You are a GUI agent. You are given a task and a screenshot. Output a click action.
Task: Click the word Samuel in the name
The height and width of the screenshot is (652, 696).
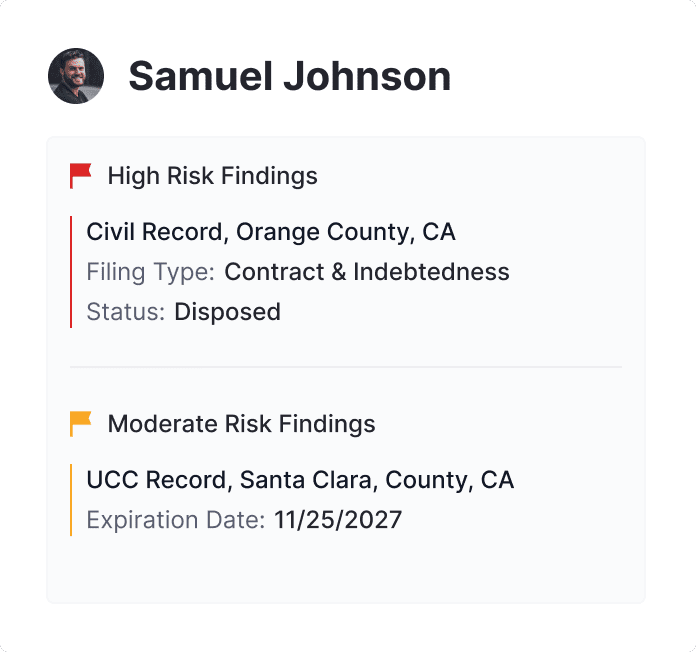coord(202,76)
